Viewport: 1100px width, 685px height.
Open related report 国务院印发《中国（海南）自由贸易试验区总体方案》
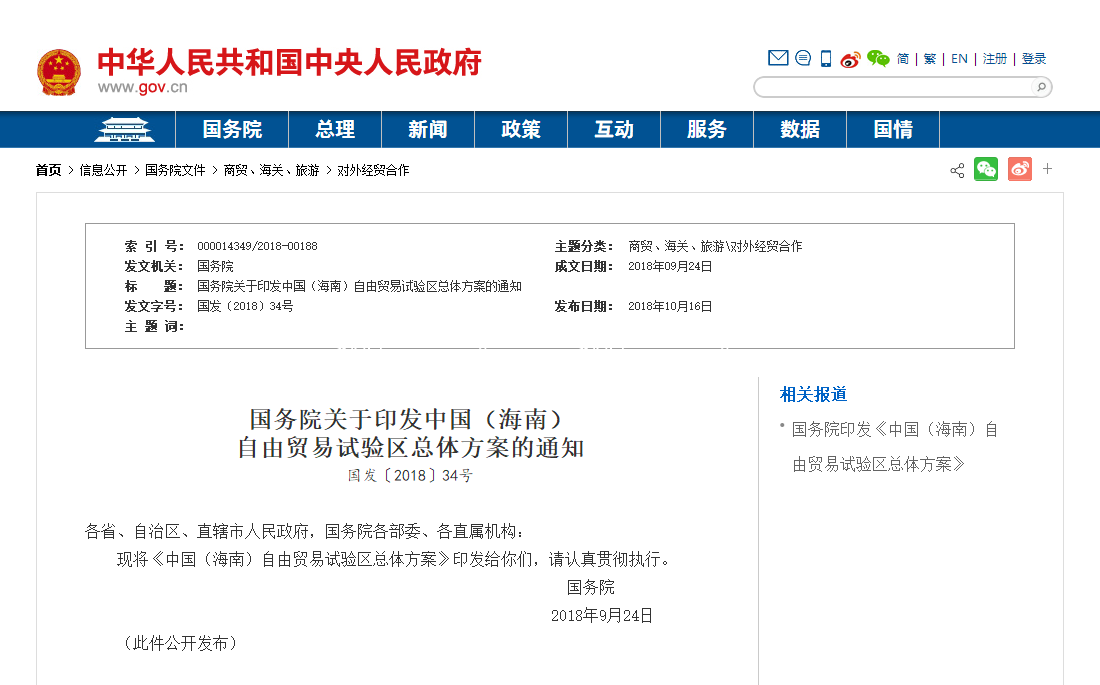tap(894, 446)
